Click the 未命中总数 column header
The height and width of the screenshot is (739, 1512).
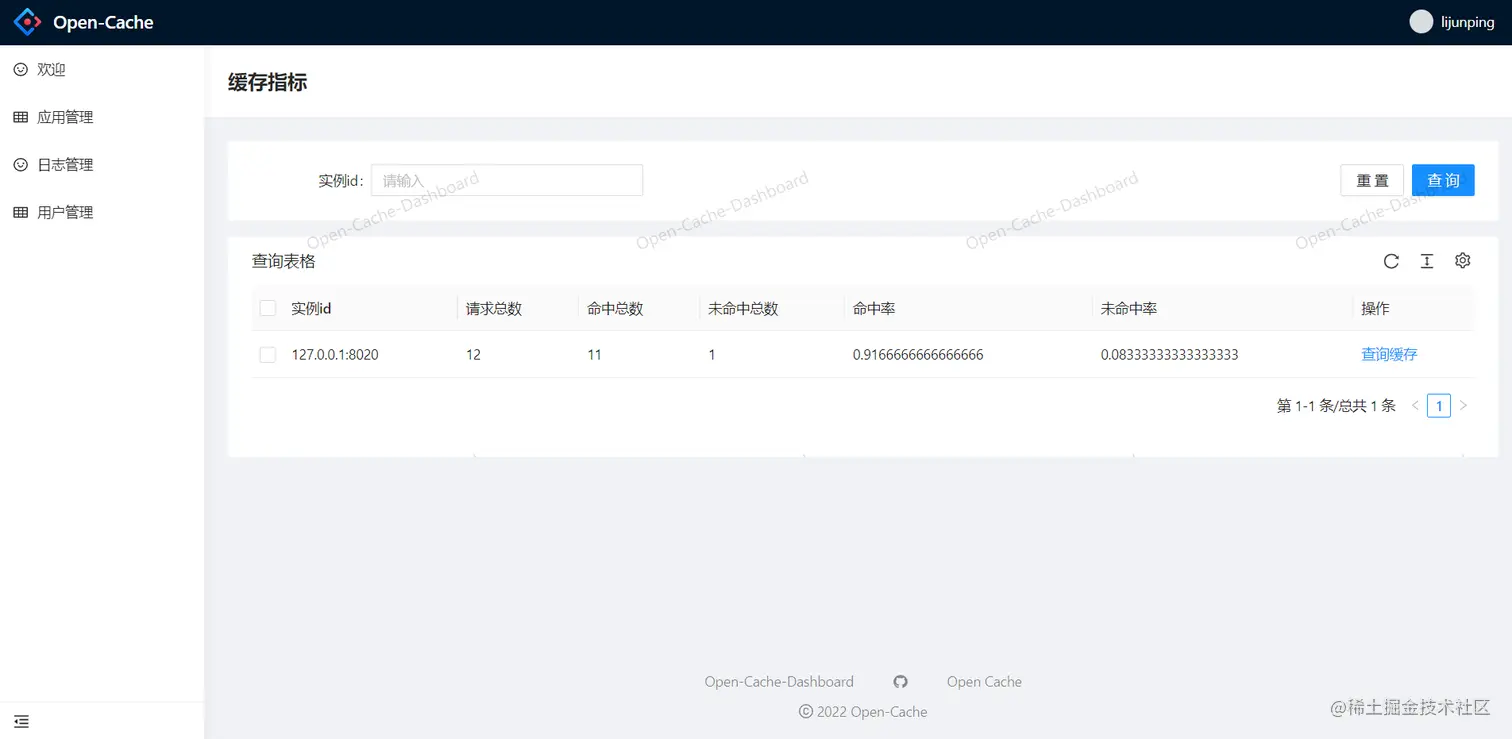point(743,308)
